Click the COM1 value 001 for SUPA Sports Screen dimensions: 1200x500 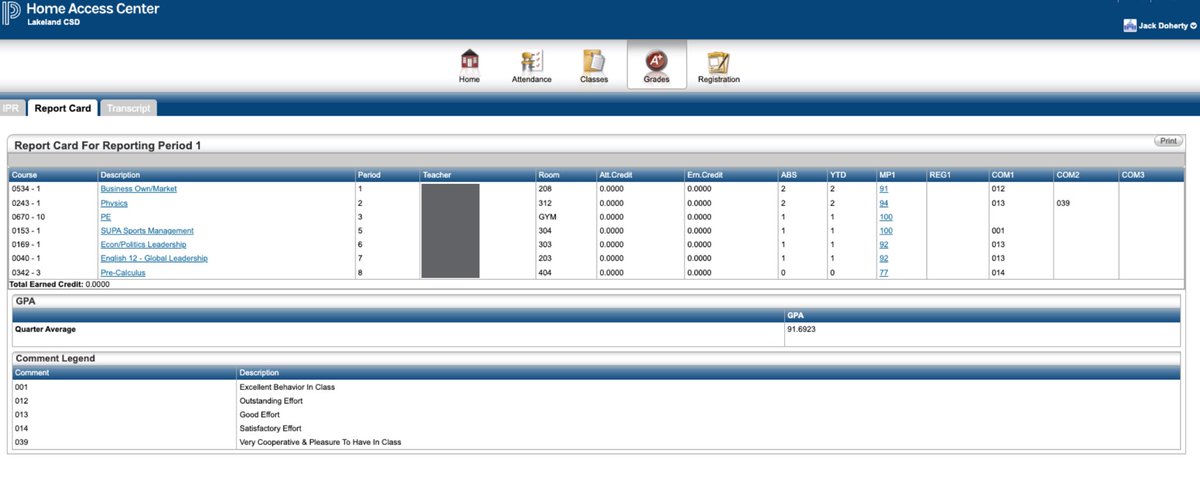pos(998,230)
